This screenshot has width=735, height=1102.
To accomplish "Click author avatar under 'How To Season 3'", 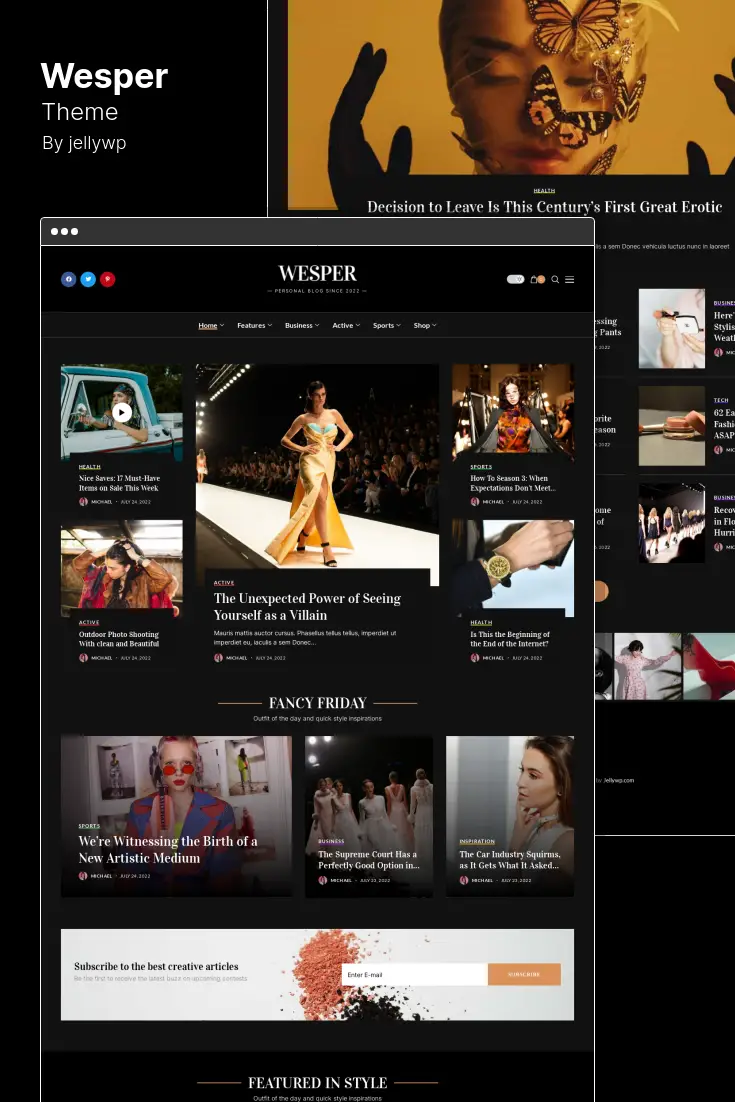I will pyautogui.click(x=474, y=502).
